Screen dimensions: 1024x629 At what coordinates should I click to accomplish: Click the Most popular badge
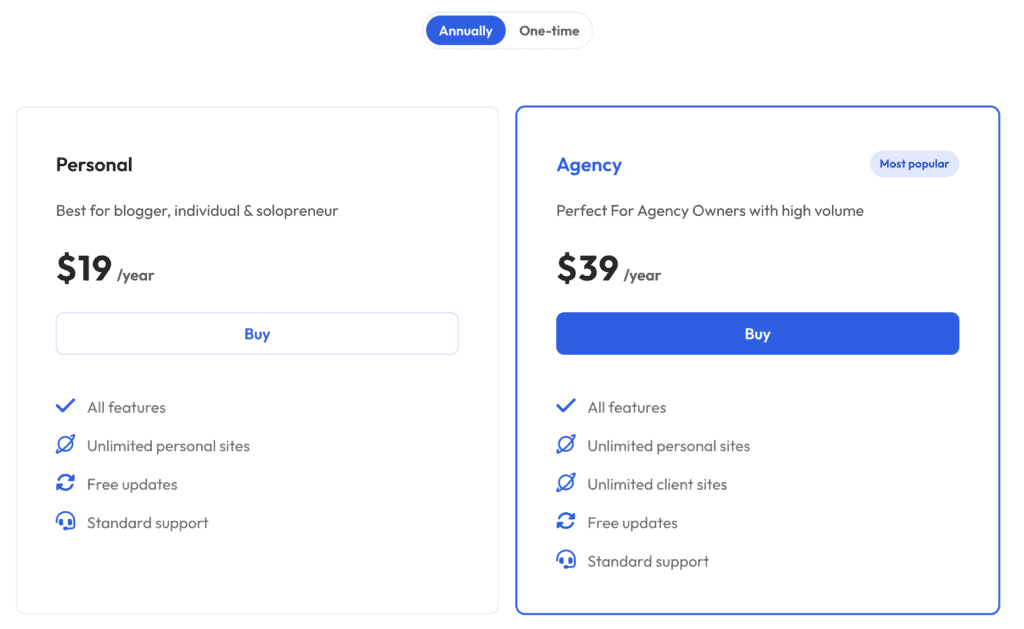point(914,163)
